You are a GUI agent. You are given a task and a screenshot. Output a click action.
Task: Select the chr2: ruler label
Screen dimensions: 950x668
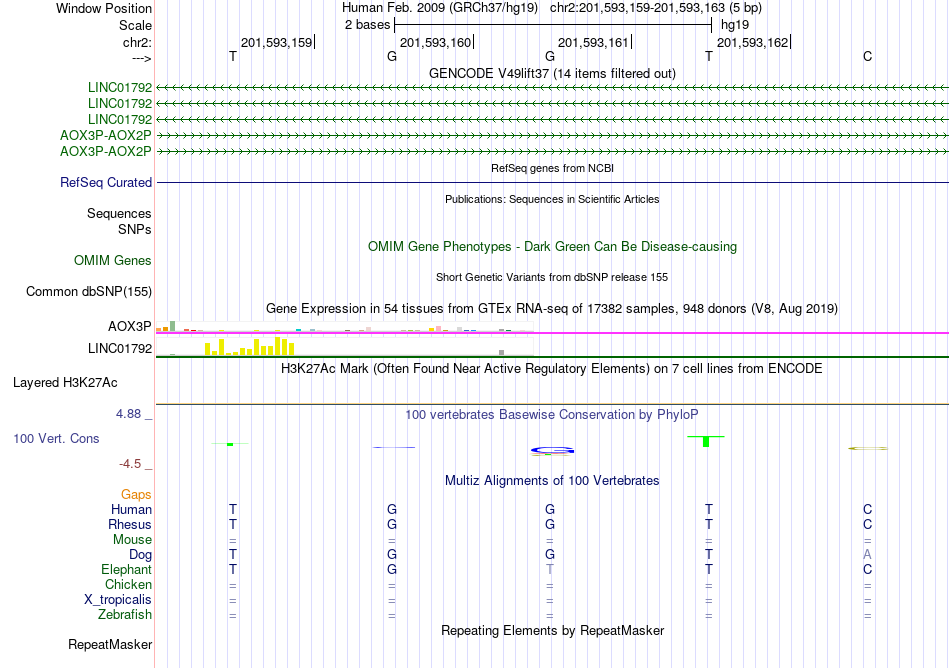tap(137, 42)
